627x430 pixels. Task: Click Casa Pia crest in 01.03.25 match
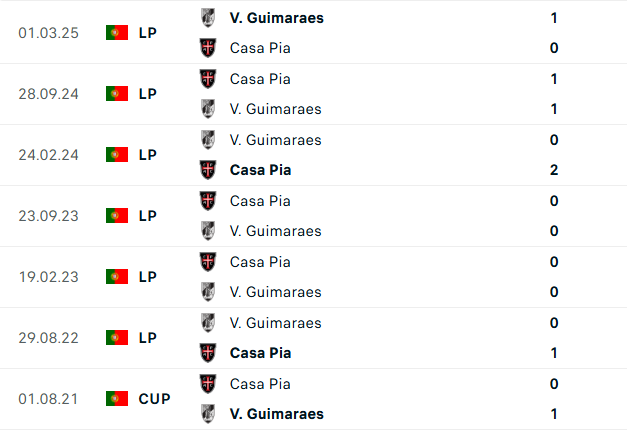[x=208, y=47]
